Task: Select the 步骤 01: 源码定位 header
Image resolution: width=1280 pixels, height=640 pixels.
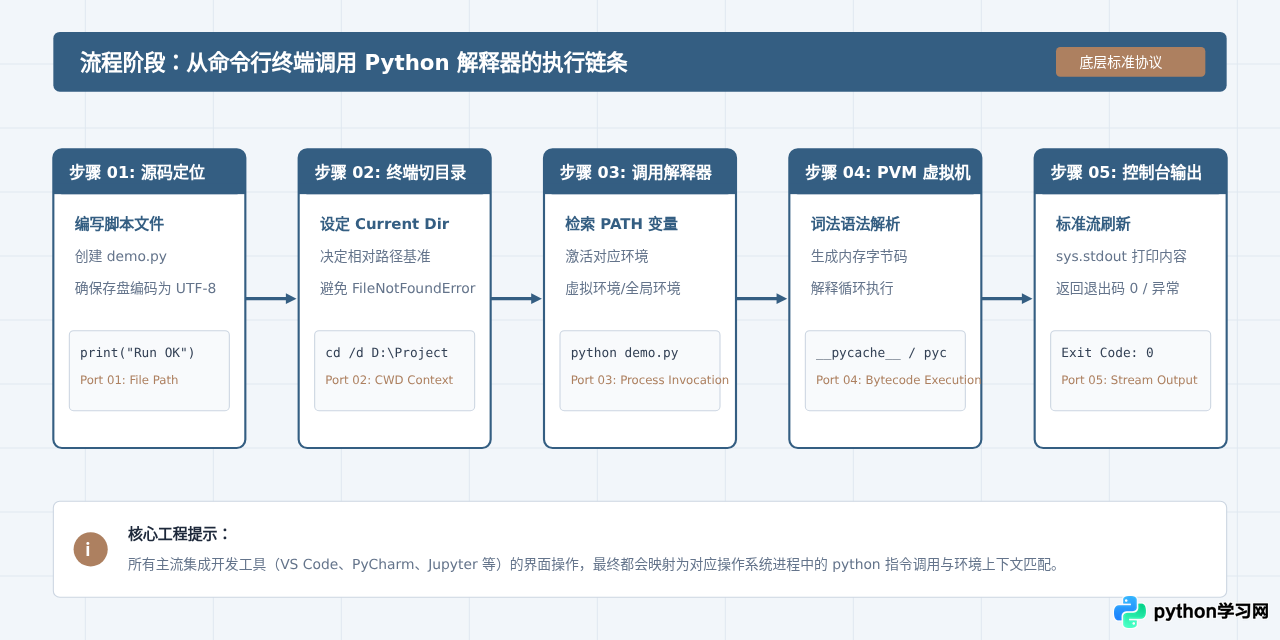Action: (149, 172)
